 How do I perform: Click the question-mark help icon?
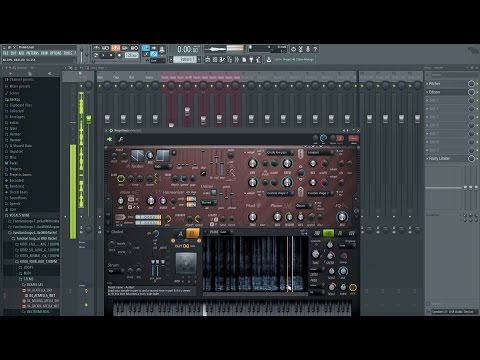point(315,49)
